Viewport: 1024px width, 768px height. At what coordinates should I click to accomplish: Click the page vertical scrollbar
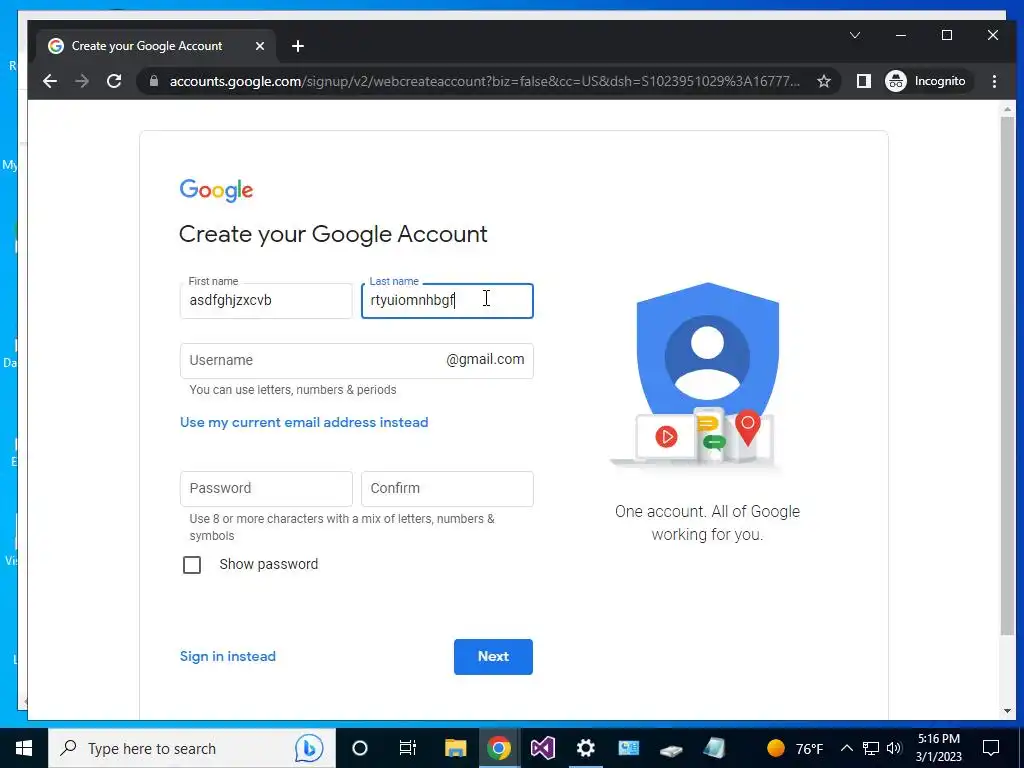1008,376
